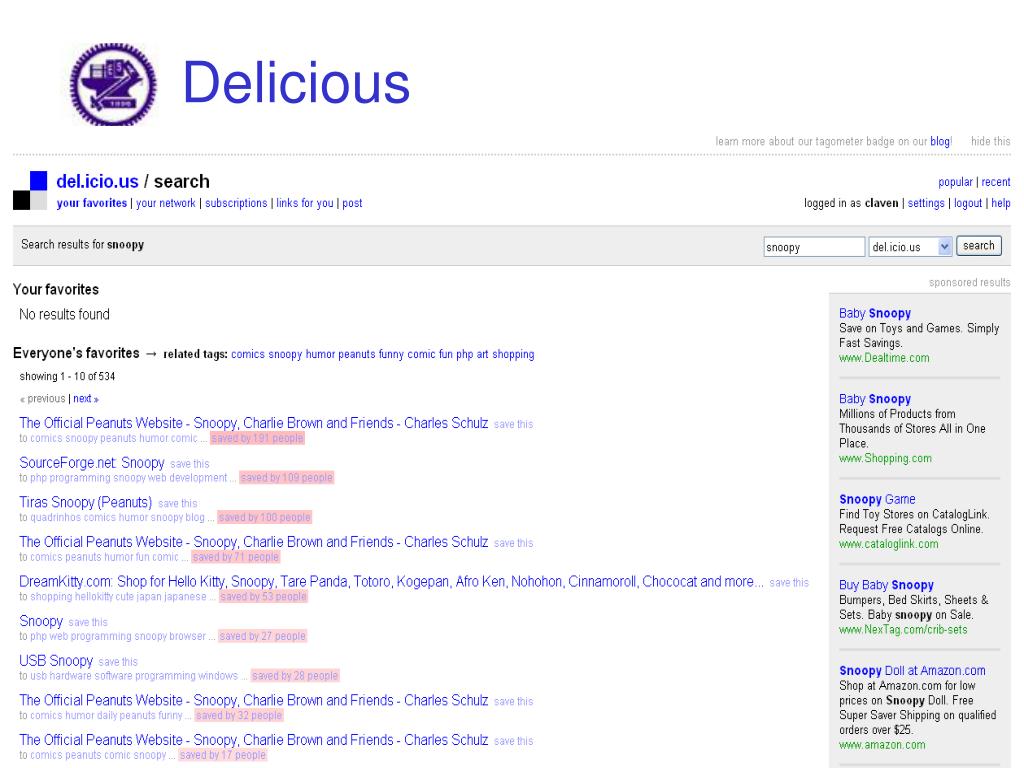Viewport: 1024px width, 768px height.
Task: Open account settings
Action: pyautogui.click(x=926, y=203)
